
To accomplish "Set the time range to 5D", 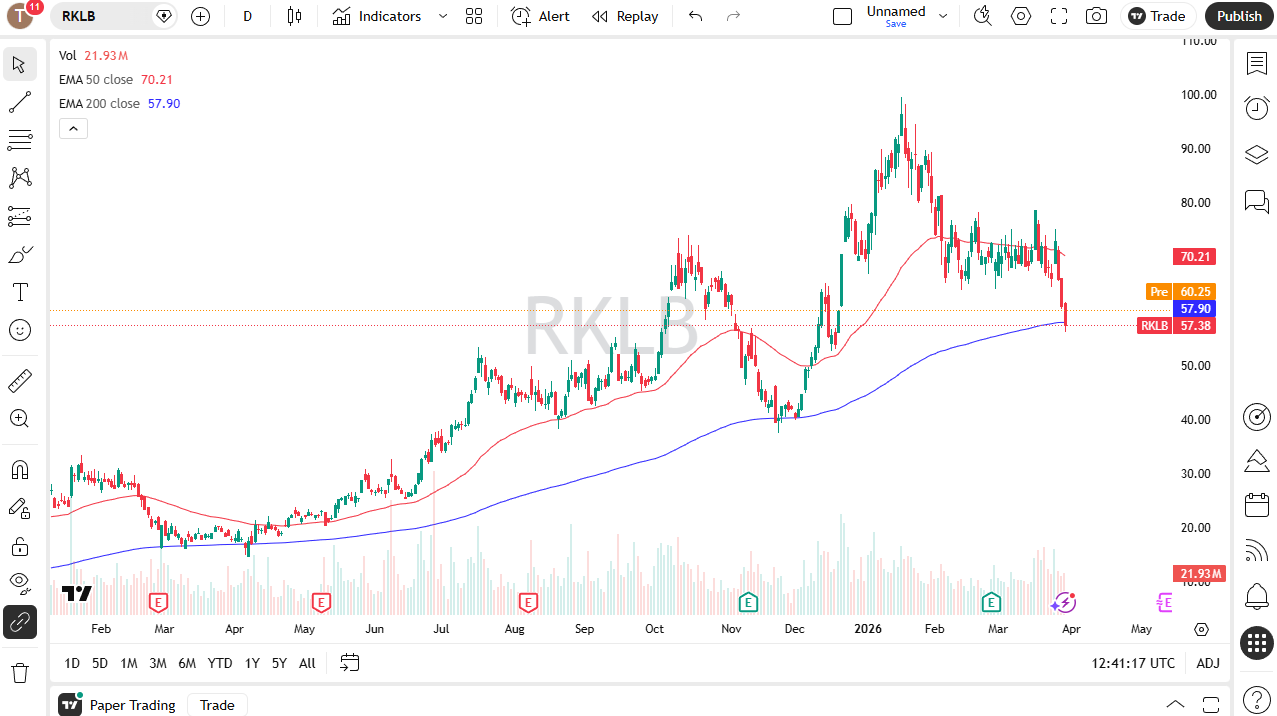I will tap(100, 663).
